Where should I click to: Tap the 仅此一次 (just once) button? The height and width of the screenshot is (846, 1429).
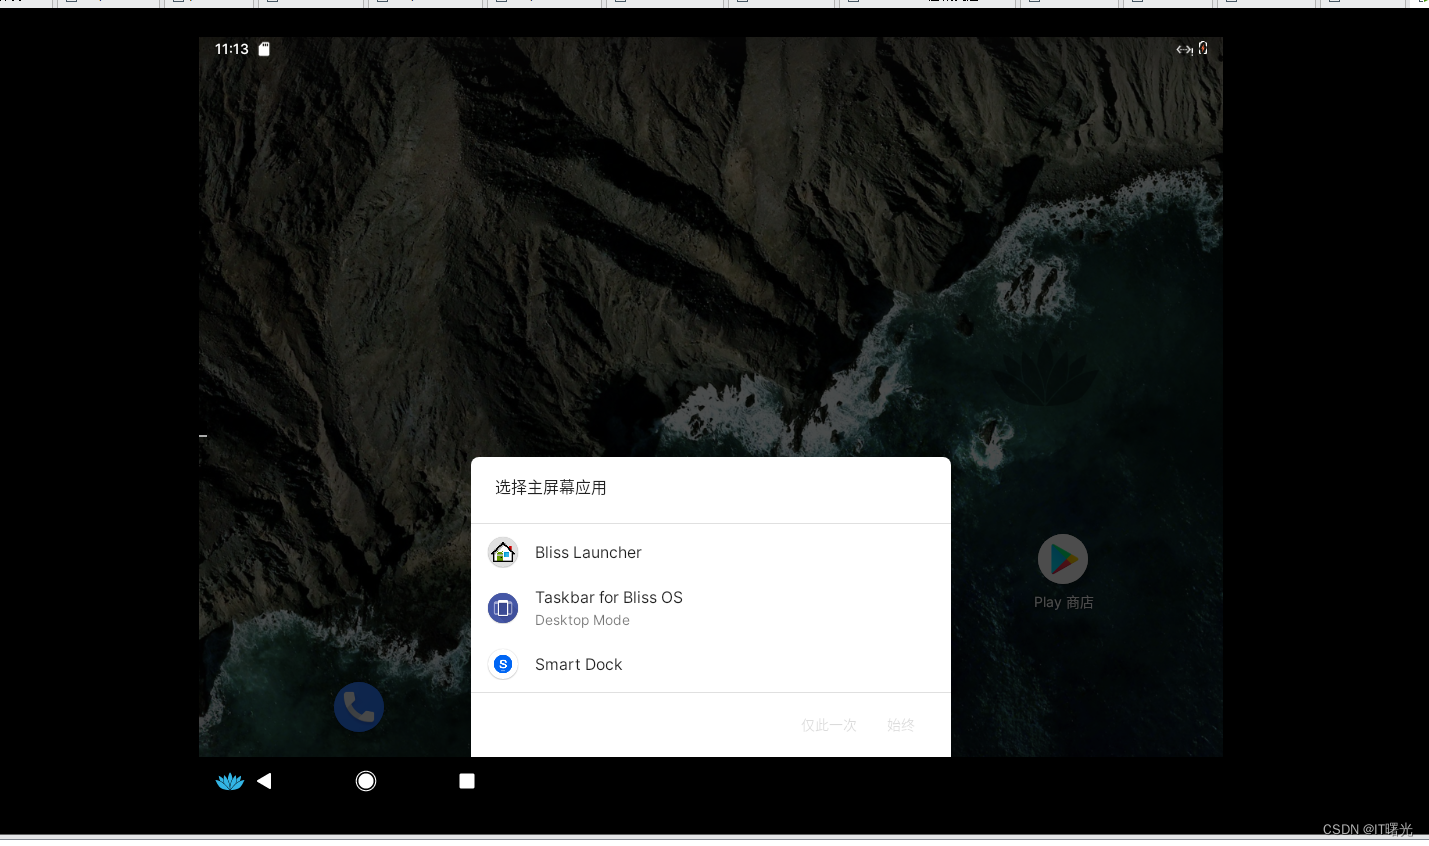829,725
